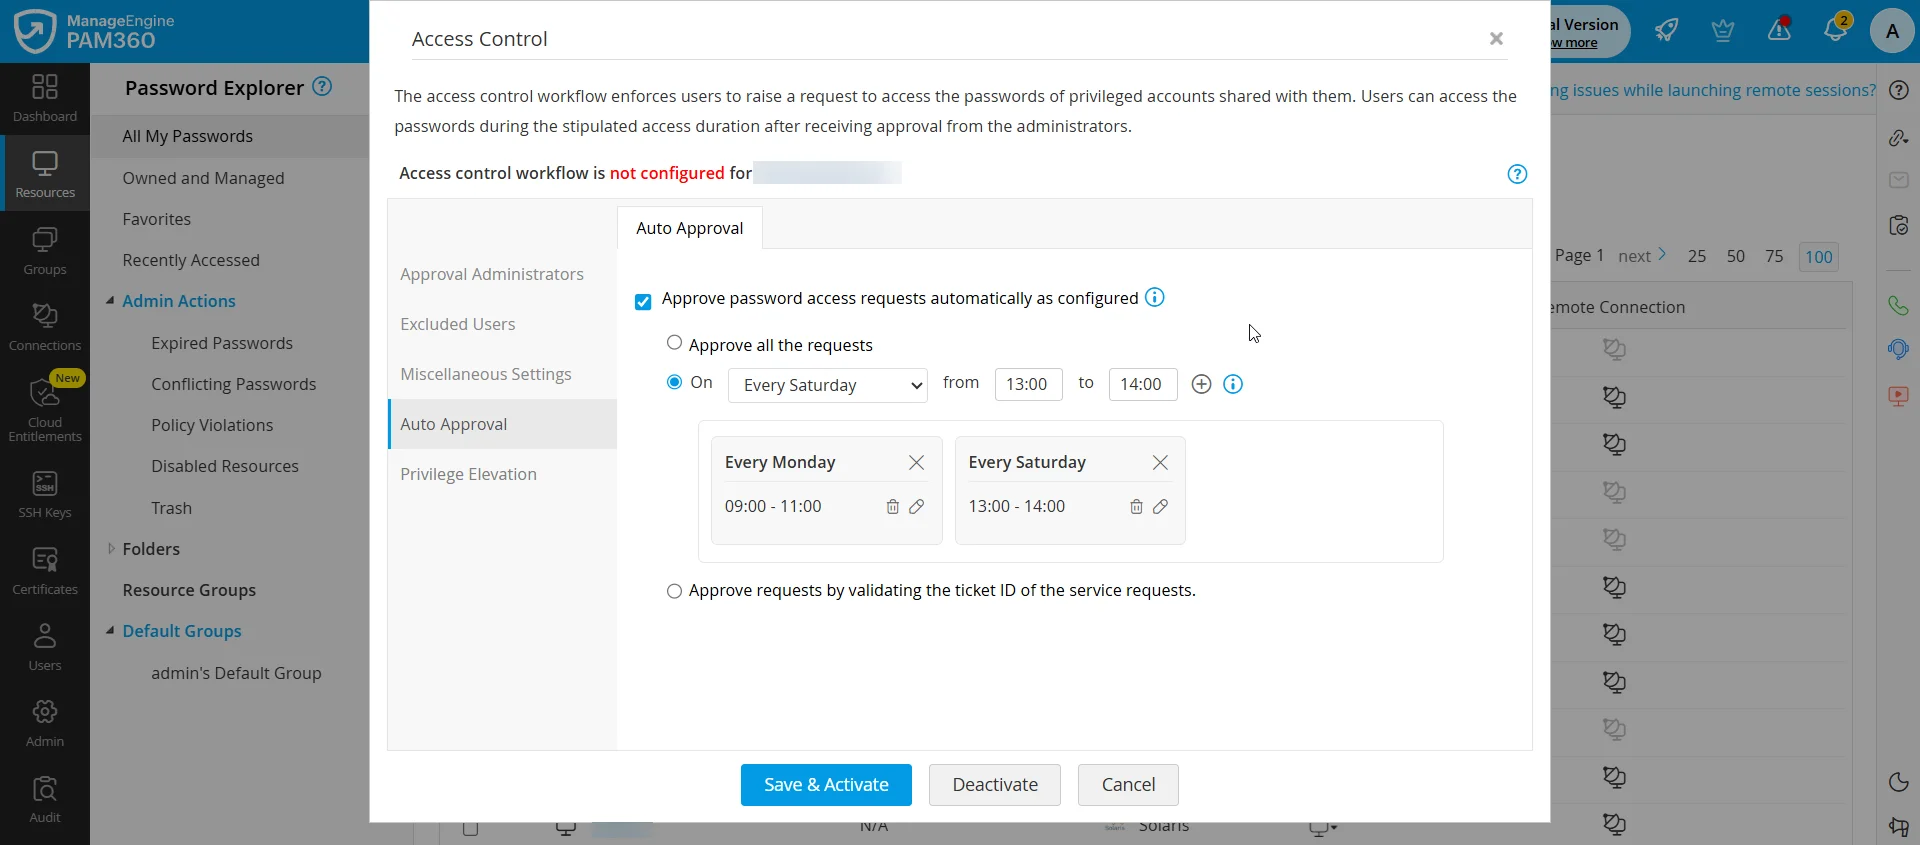Edit the Every Saturday schedule with pencil icon
The image size is (1920, 845).
click(1160, 507)
